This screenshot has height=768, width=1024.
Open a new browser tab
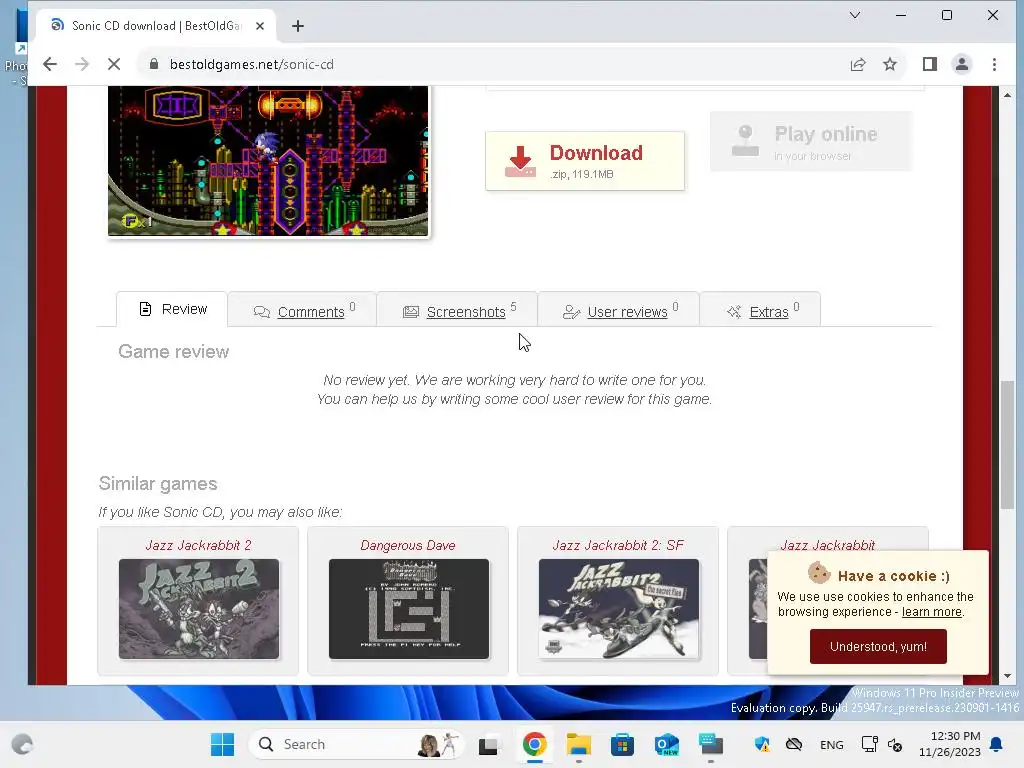pyautogui.click(x=298, y=26)
